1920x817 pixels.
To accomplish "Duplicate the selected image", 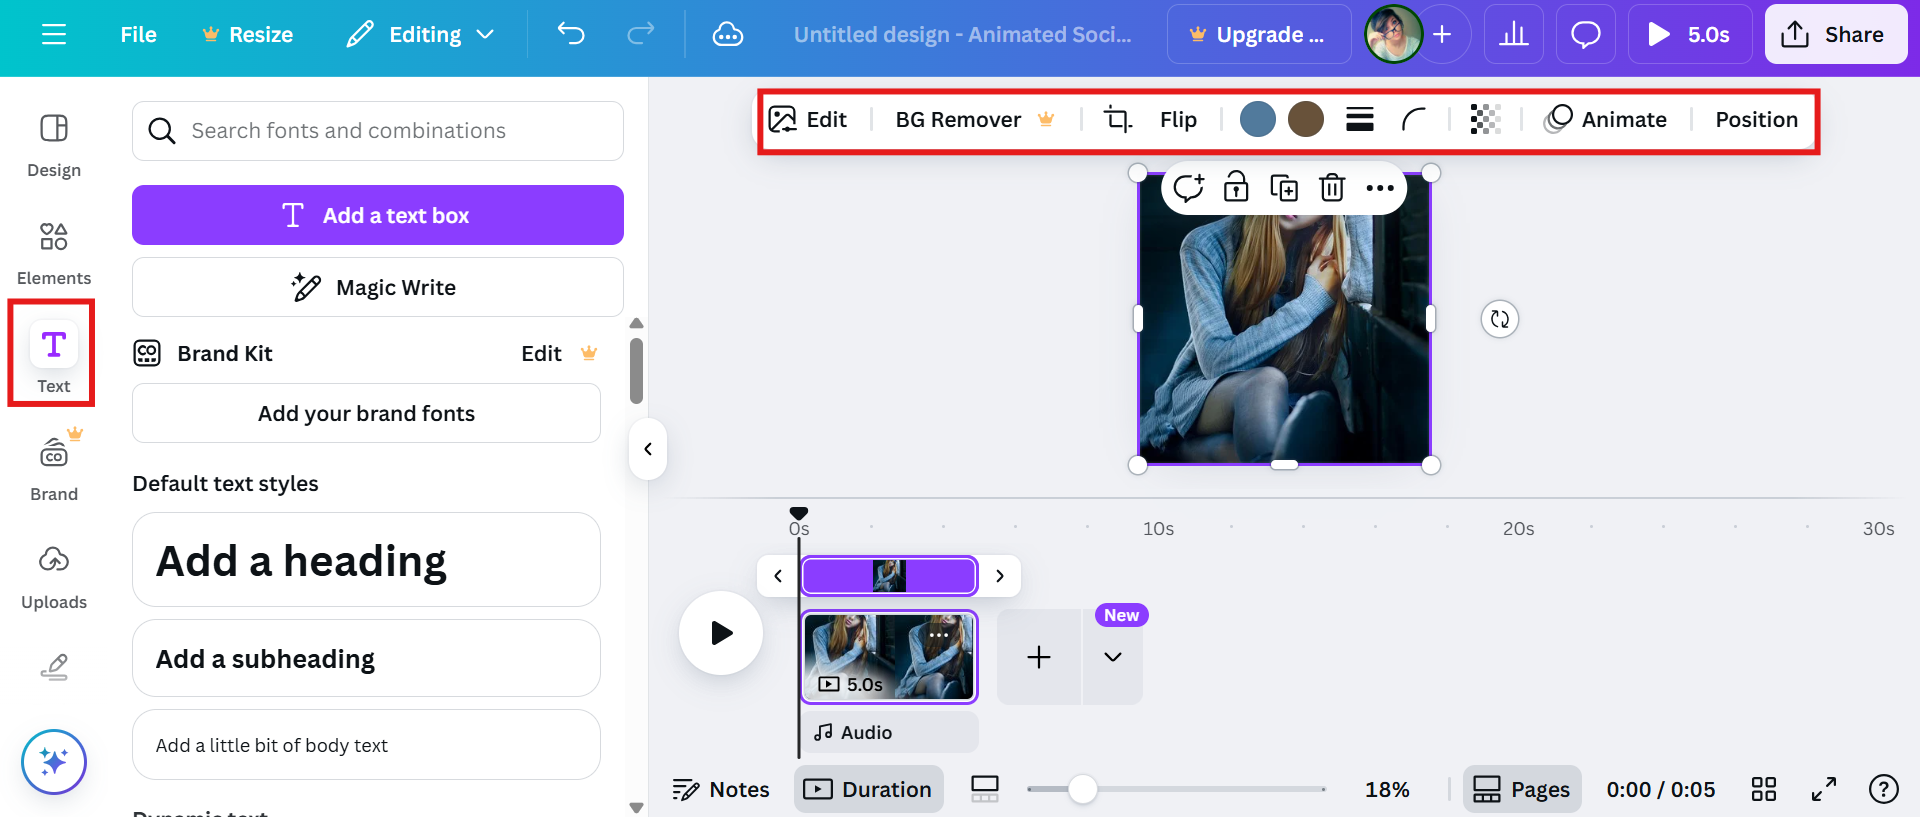I will click(x=1284, y=187).
